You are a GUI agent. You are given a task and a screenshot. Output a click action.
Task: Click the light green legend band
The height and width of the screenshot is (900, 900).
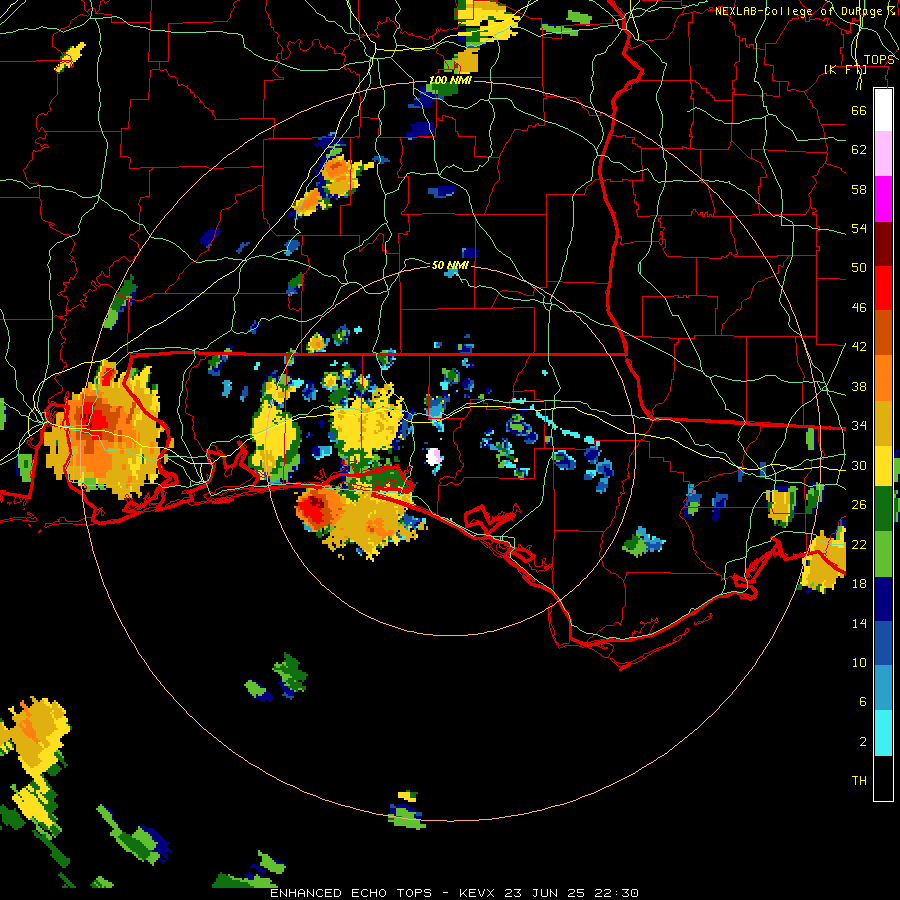coord(883,553)
